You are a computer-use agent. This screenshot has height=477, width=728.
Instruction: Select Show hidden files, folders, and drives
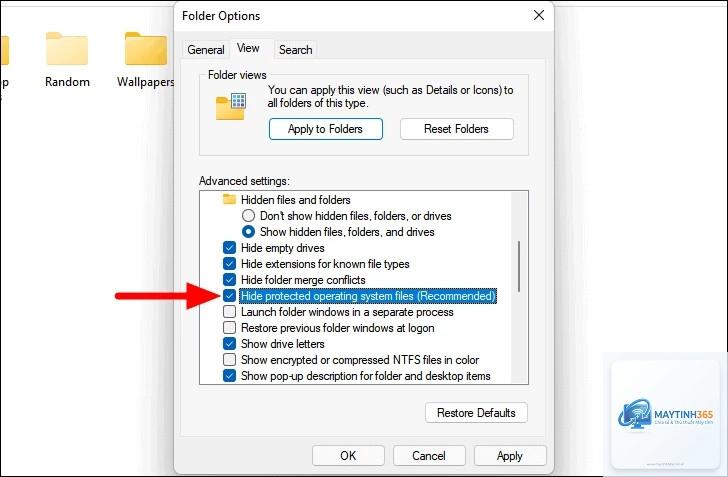pyautogui.click(x=248, y=231)
